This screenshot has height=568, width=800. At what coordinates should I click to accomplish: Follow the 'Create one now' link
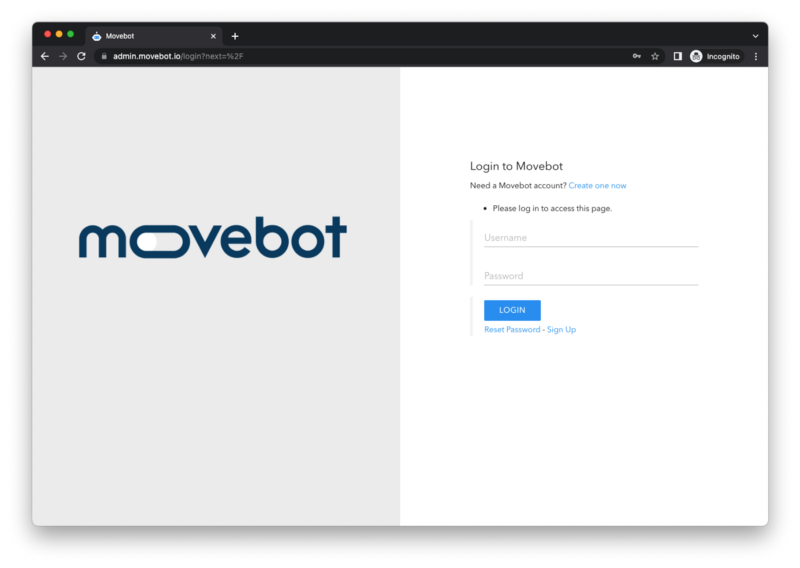597,186
